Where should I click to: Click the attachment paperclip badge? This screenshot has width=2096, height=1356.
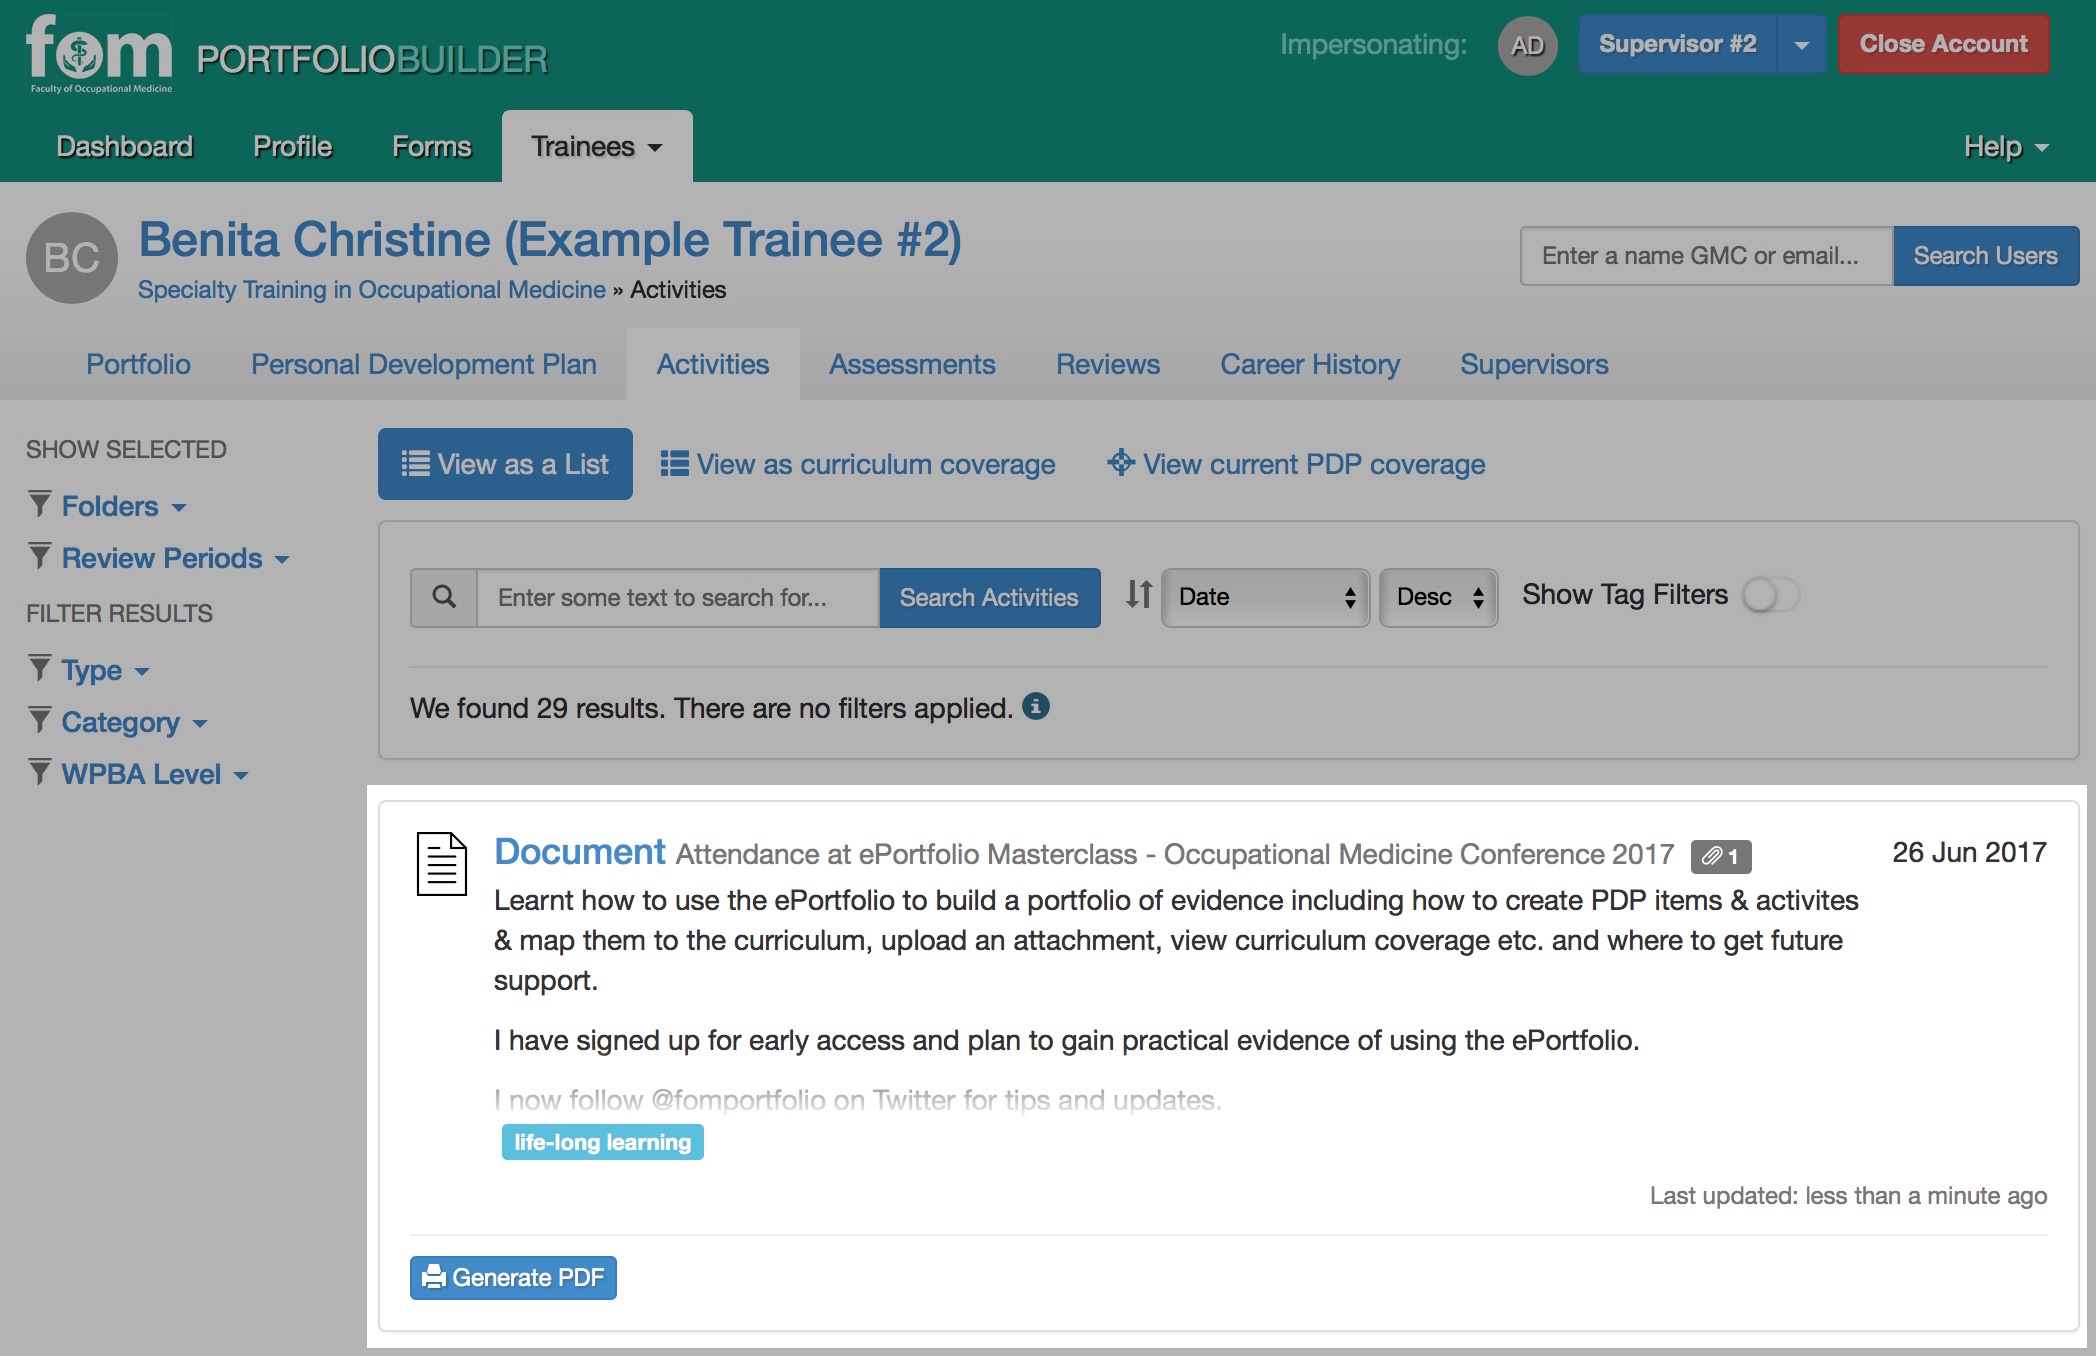1721,856
